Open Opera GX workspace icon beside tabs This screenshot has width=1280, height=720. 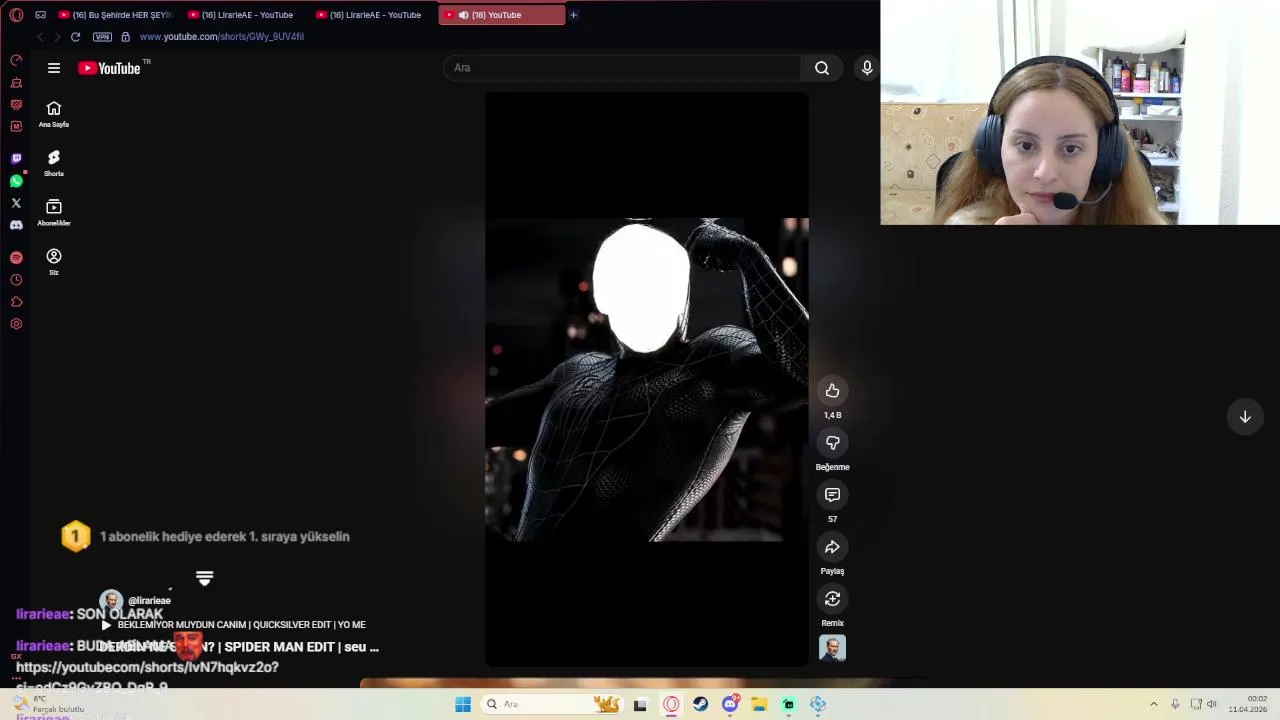click(40, 15)
